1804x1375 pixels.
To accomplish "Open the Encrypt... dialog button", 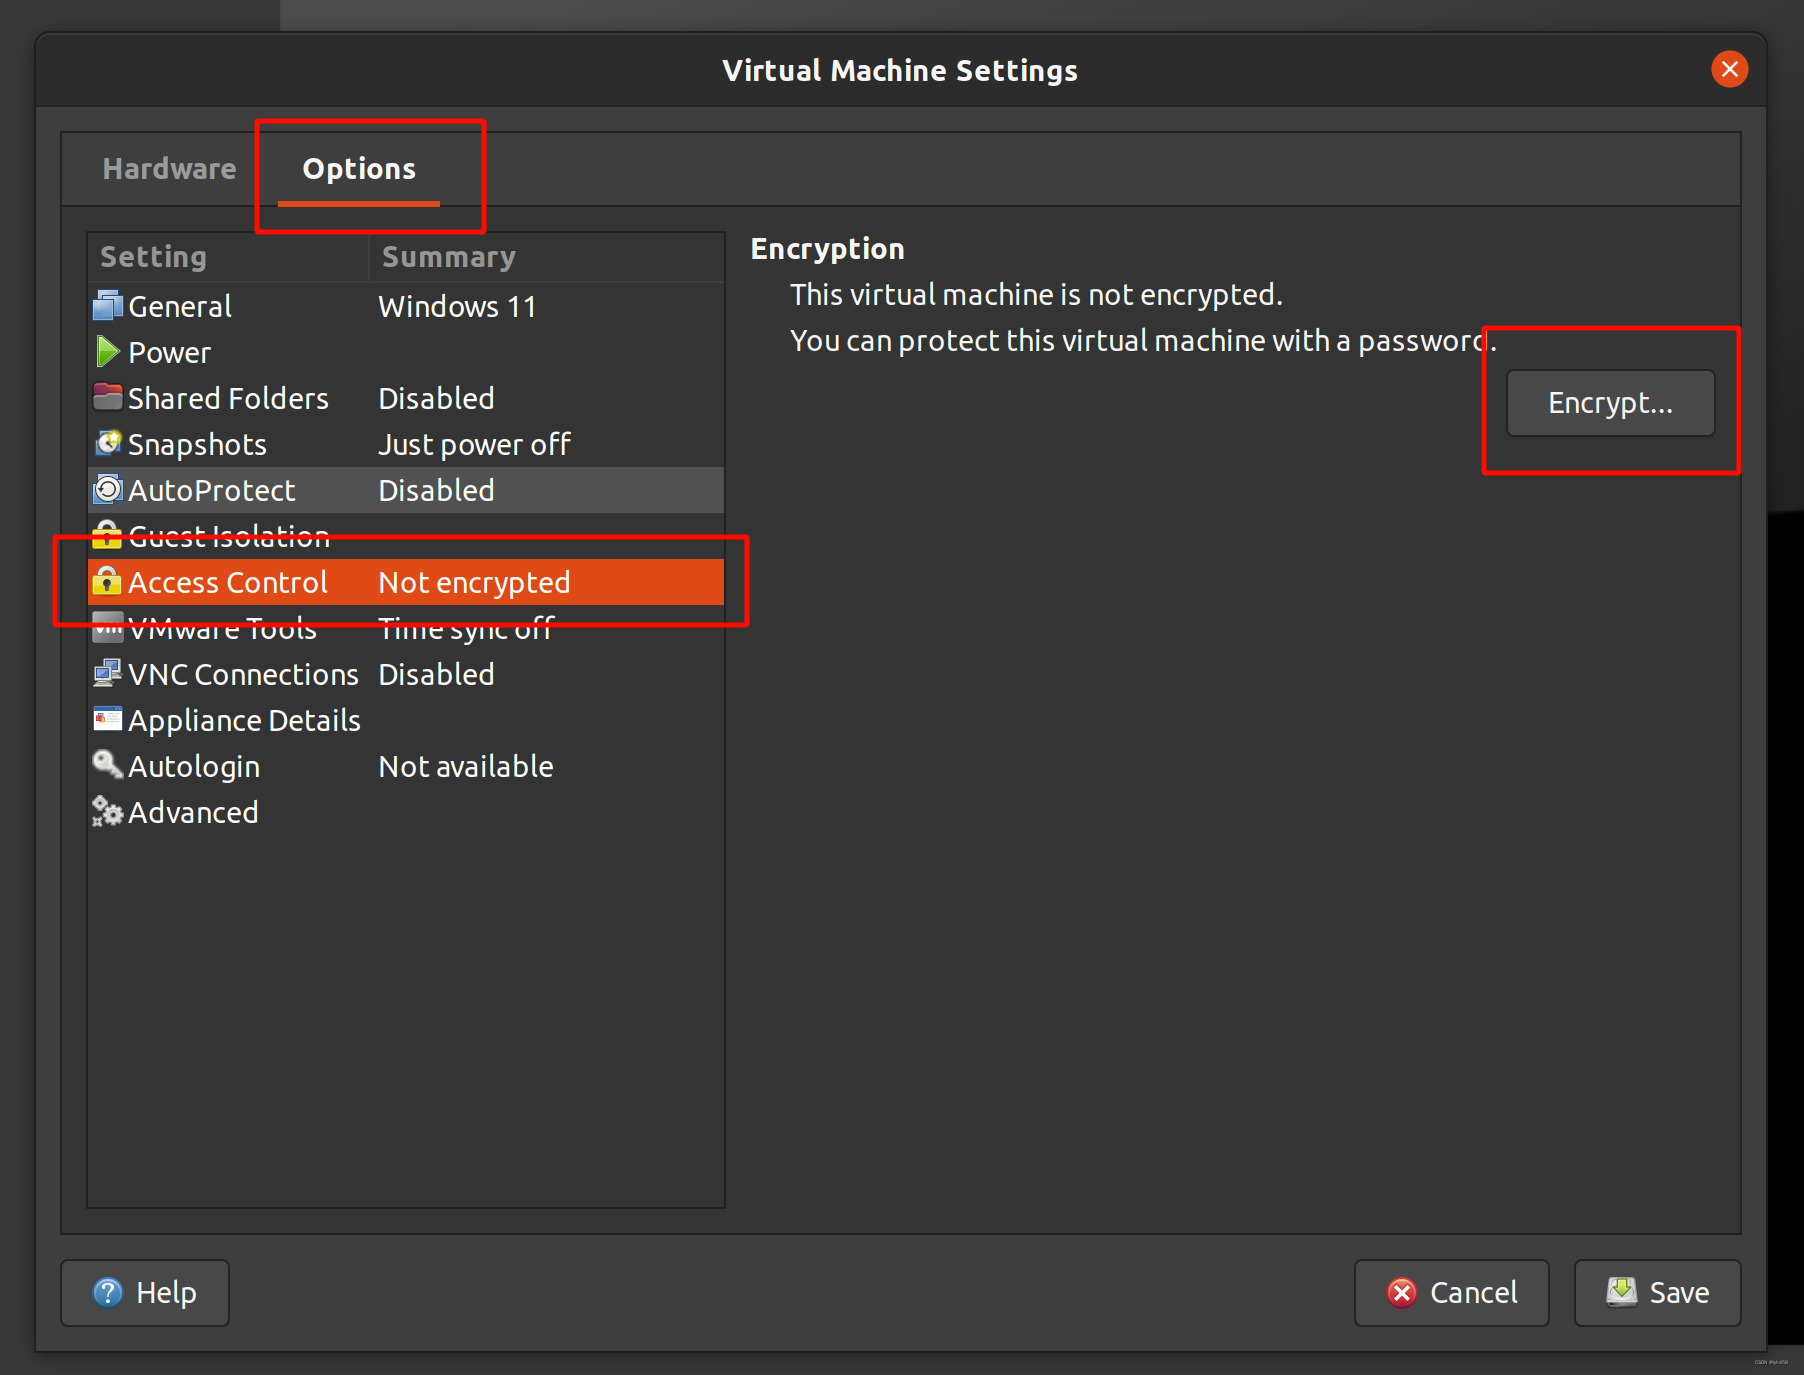I will click(1610, 403).
